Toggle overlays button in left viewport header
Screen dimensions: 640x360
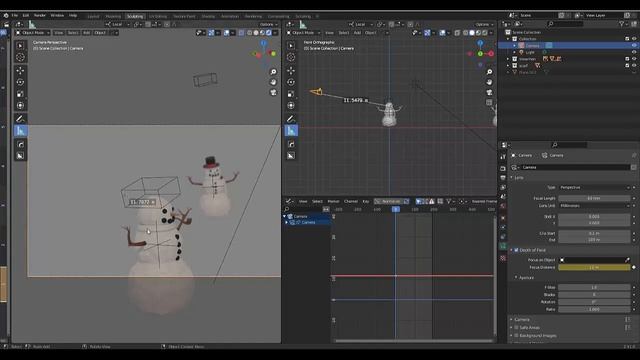click(227, 33)
